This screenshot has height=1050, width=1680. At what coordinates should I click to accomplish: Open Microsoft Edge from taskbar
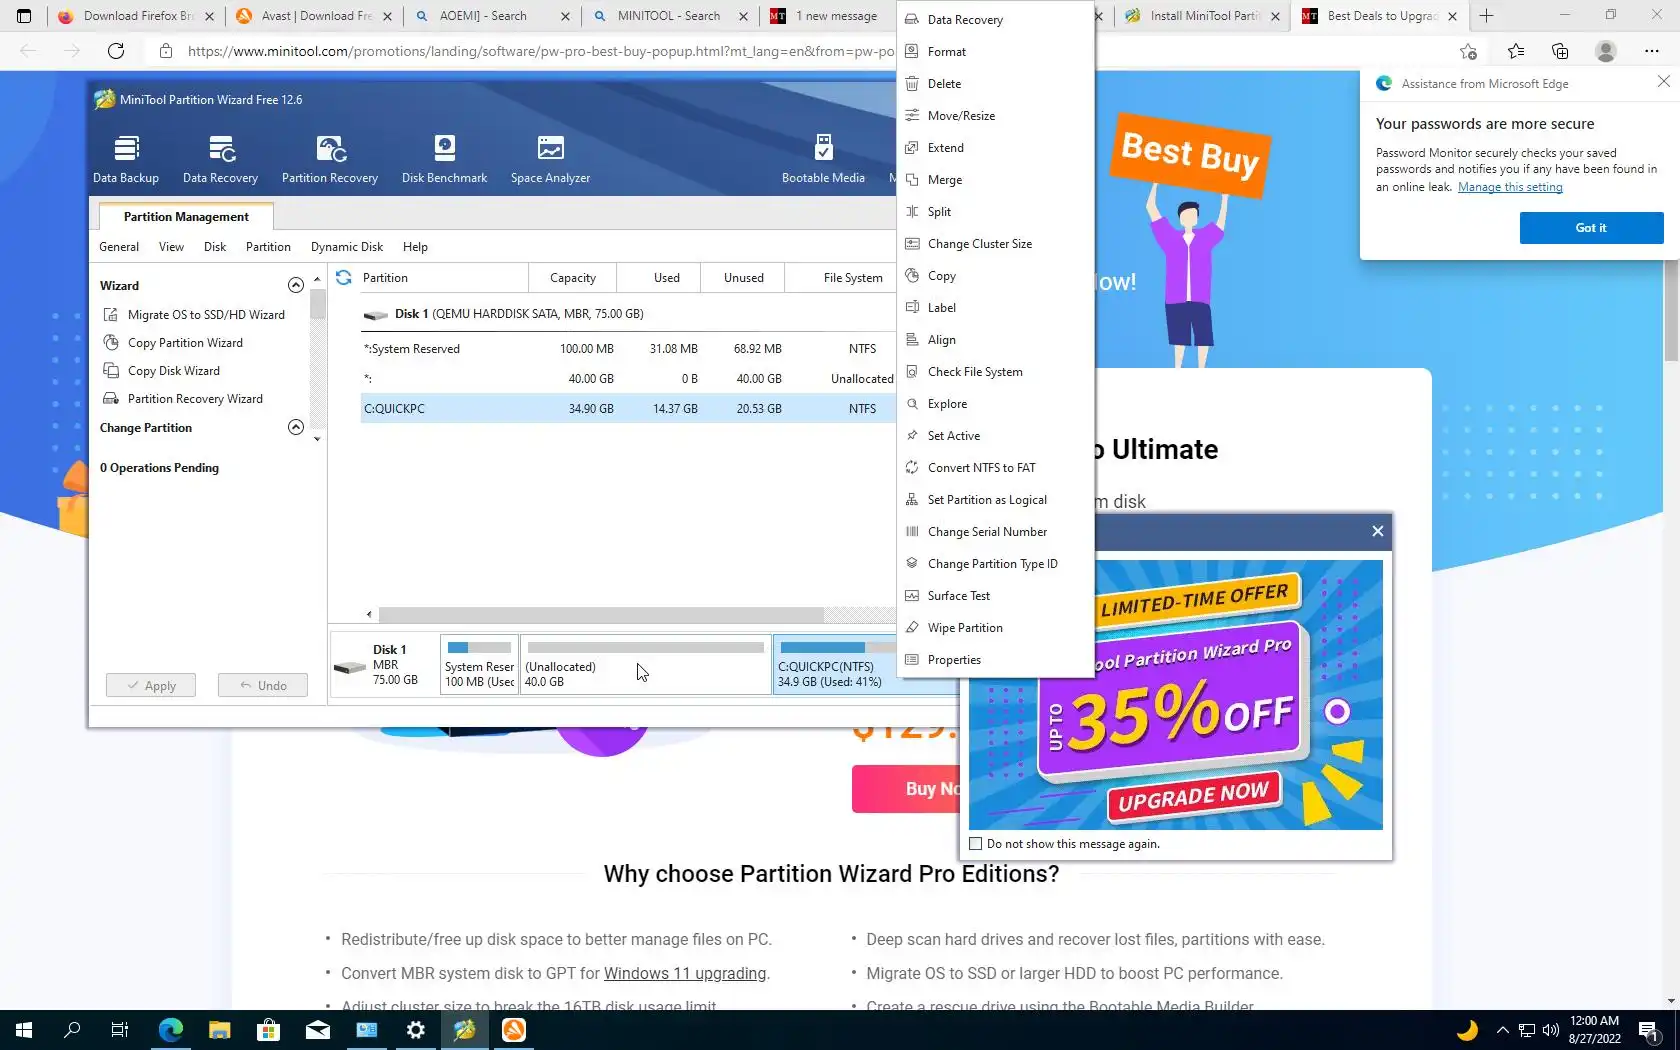[x=171, y=1029]
